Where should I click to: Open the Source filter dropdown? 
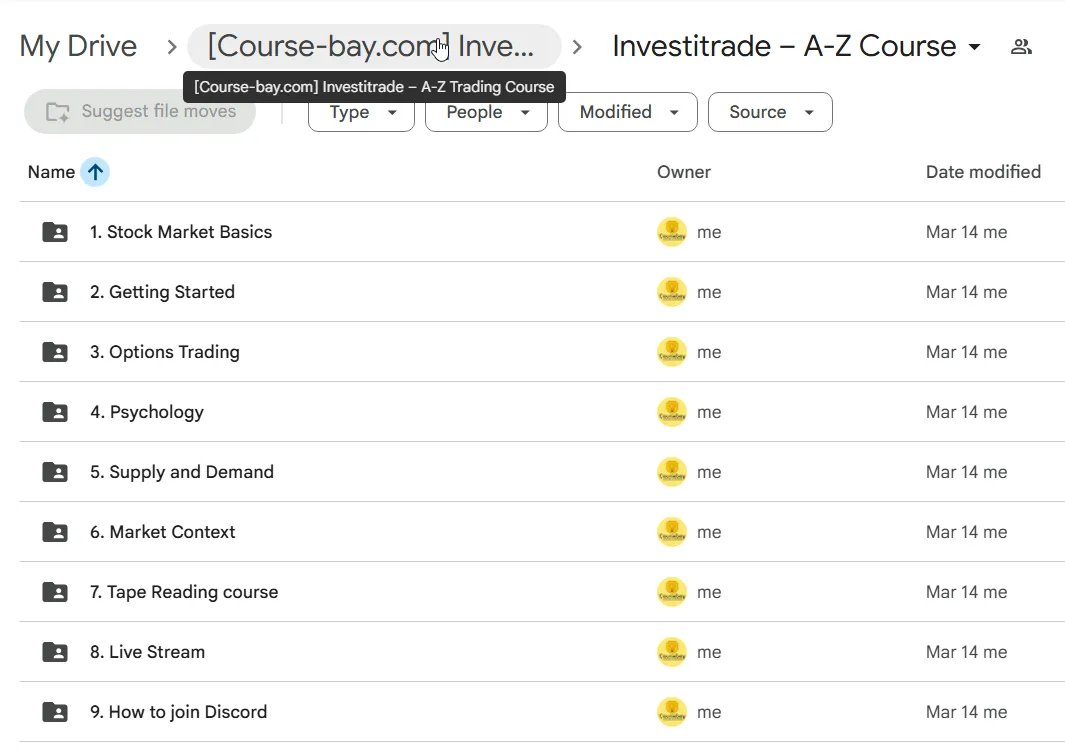tap(770, 112)
